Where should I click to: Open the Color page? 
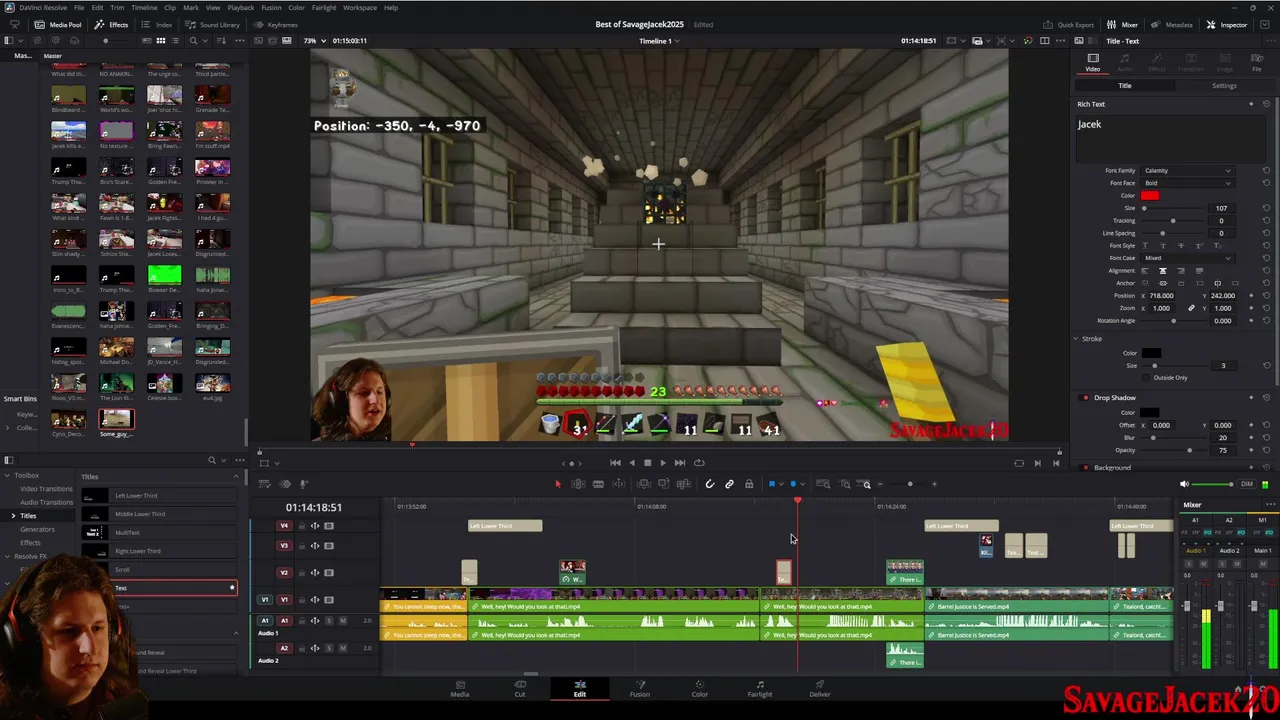[699, 689]
